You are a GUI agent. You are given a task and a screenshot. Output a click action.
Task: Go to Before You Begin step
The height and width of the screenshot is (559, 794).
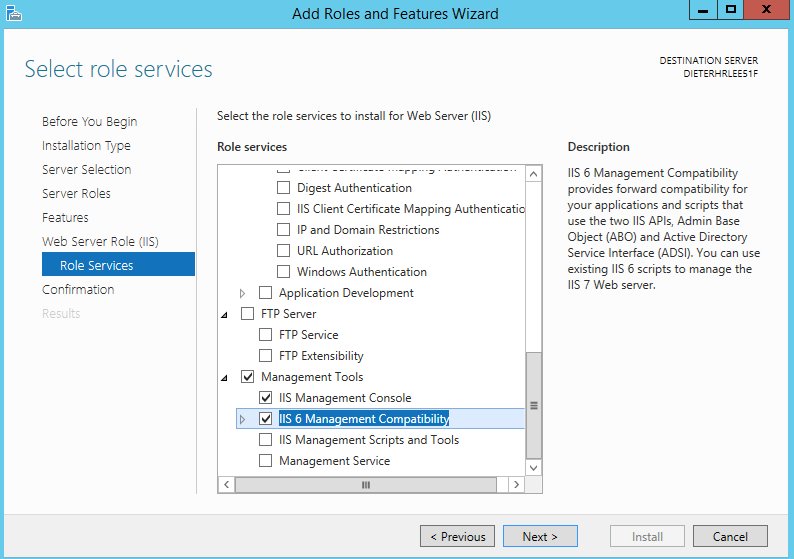coord(90,122)
